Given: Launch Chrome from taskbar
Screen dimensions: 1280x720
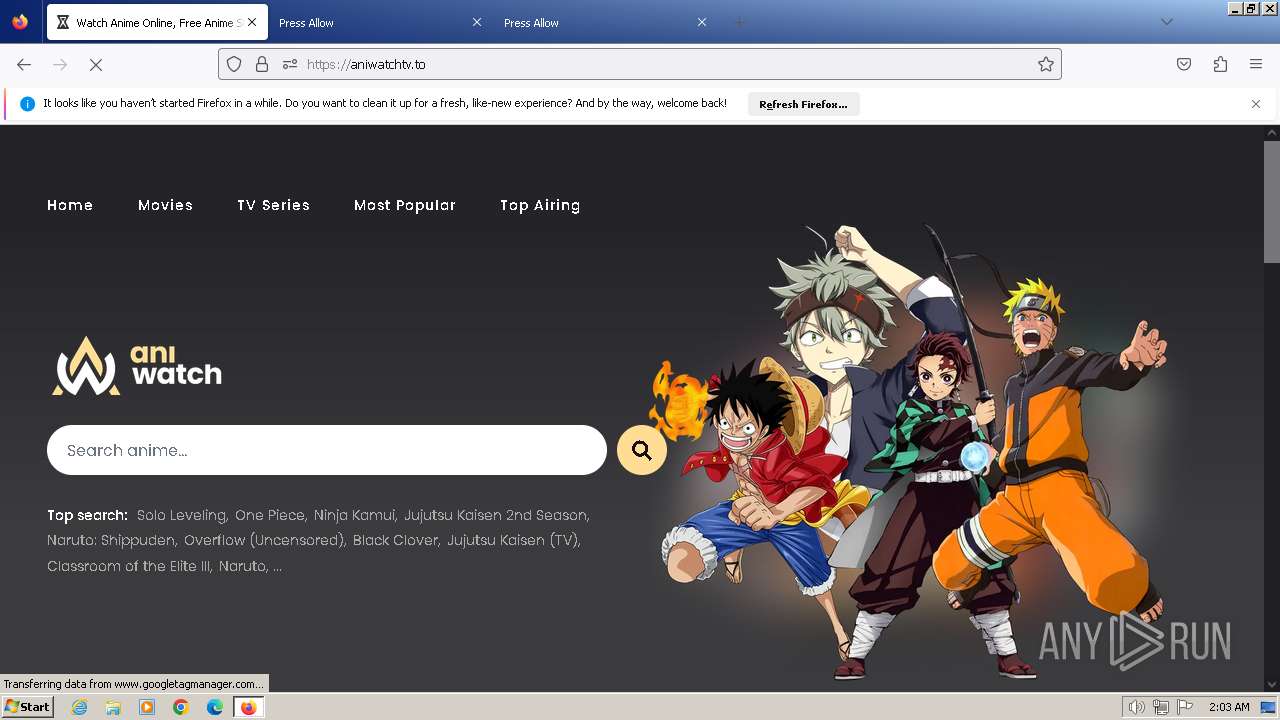Looking at the screenshot, I should (x=181, y=707).
